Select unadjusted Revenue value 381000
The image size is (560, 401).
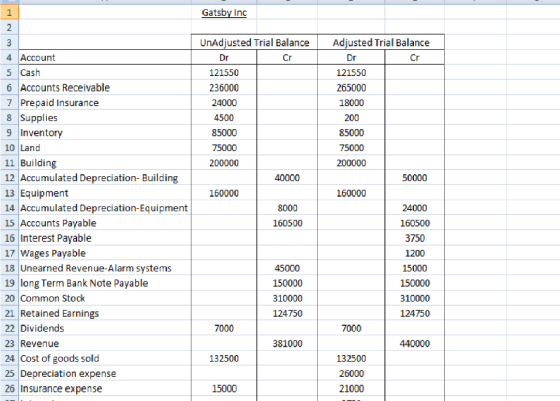pos(287,343)
